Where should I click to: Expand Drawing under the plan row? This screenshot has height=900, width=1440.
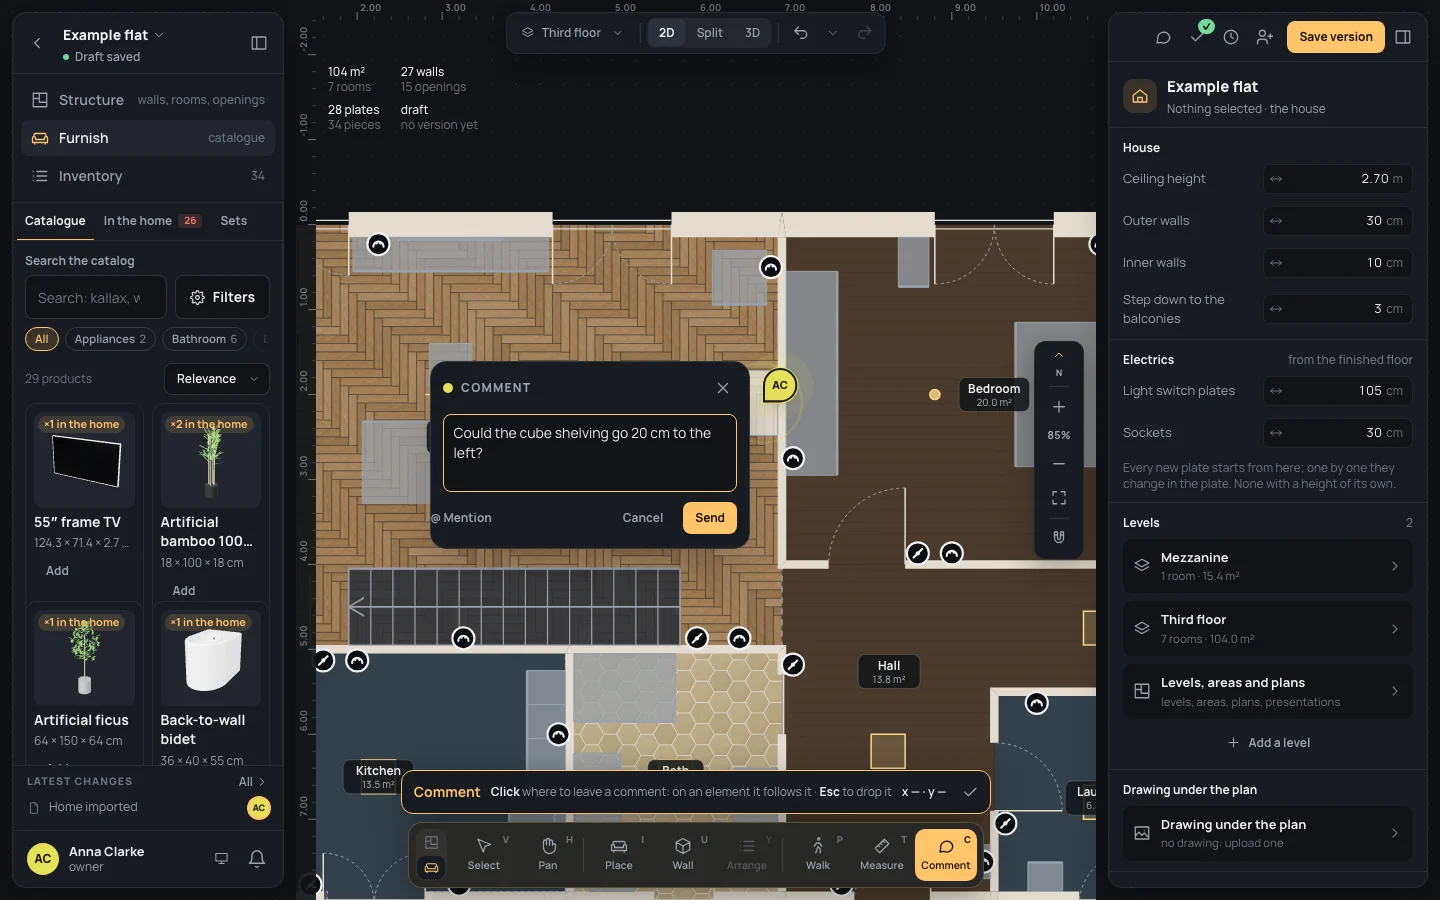click(x=1267, y=833)
